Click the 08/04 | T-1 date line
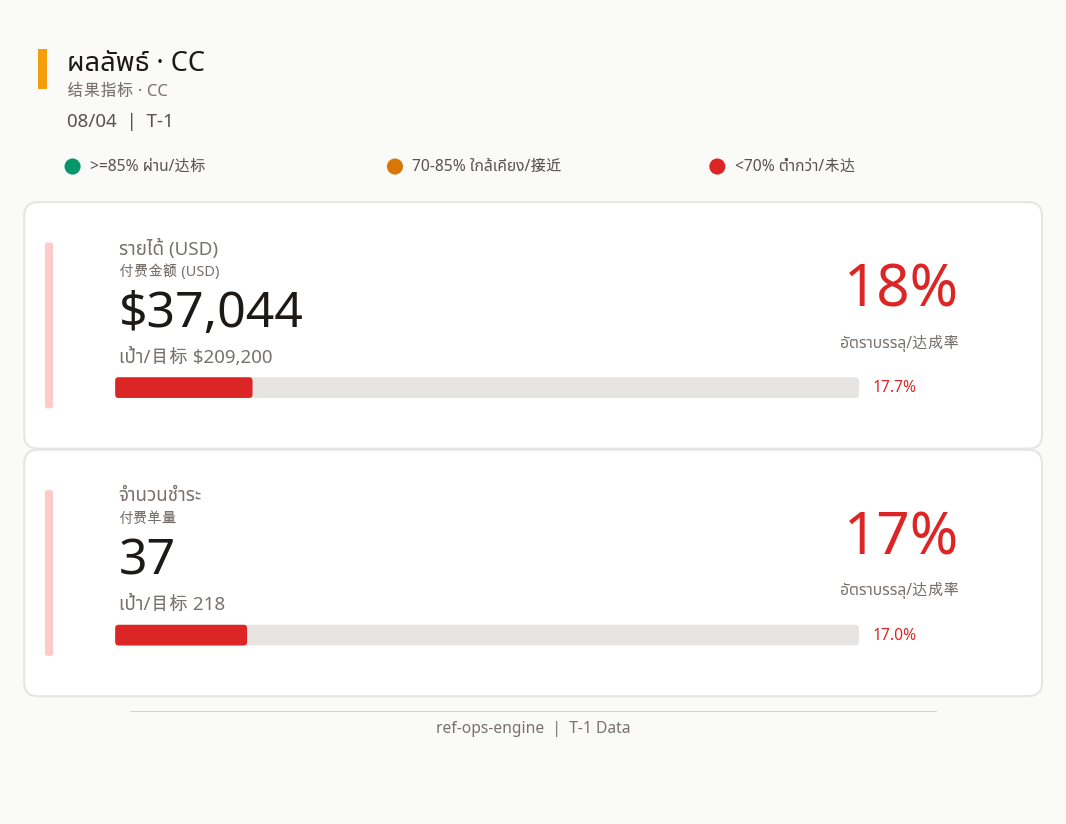The image size is (1066, 824). tap(120, 121)
